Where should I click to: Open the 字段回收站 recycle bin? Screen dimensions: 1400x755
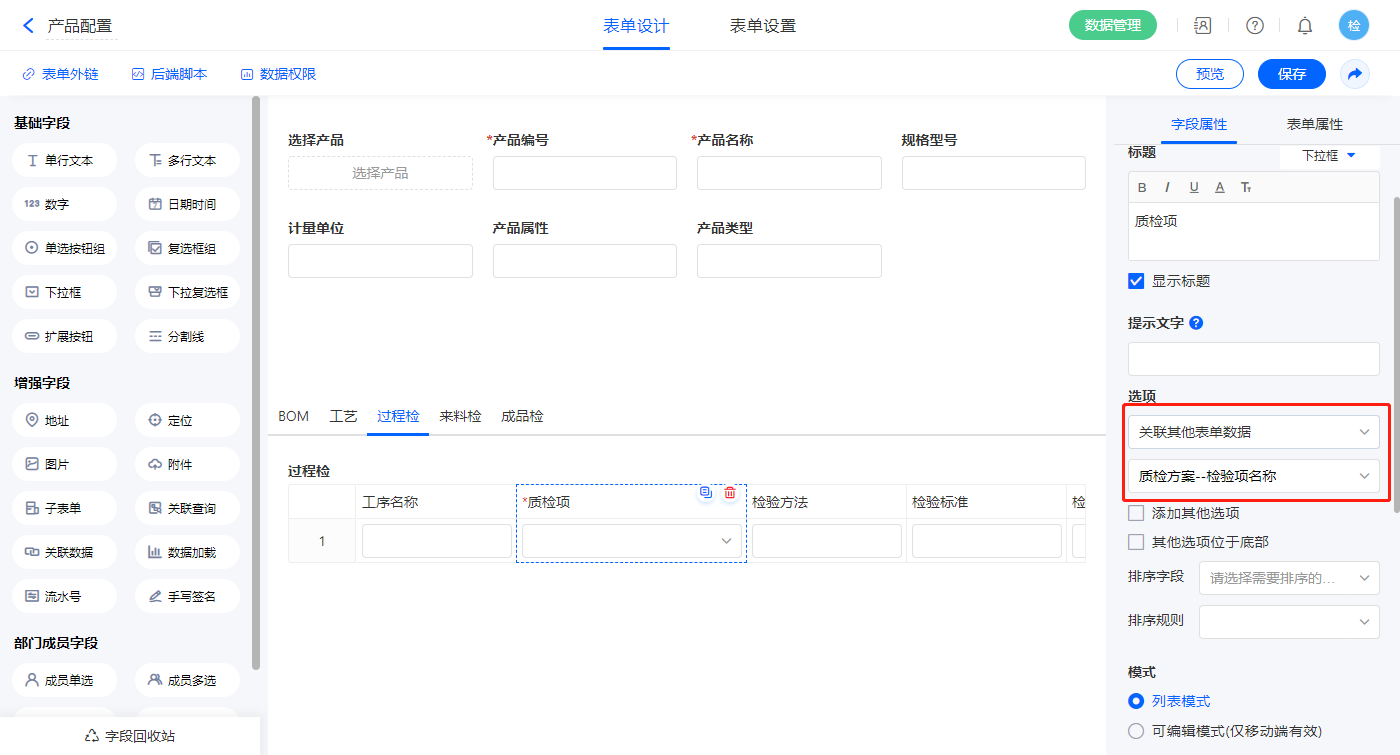click(x=130, y=736)
